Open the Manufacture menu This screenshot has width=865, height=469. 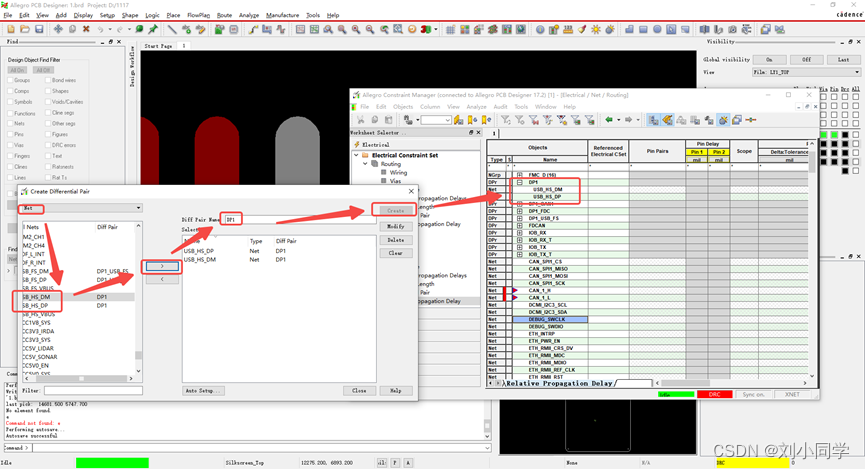(x=282, y=15)
